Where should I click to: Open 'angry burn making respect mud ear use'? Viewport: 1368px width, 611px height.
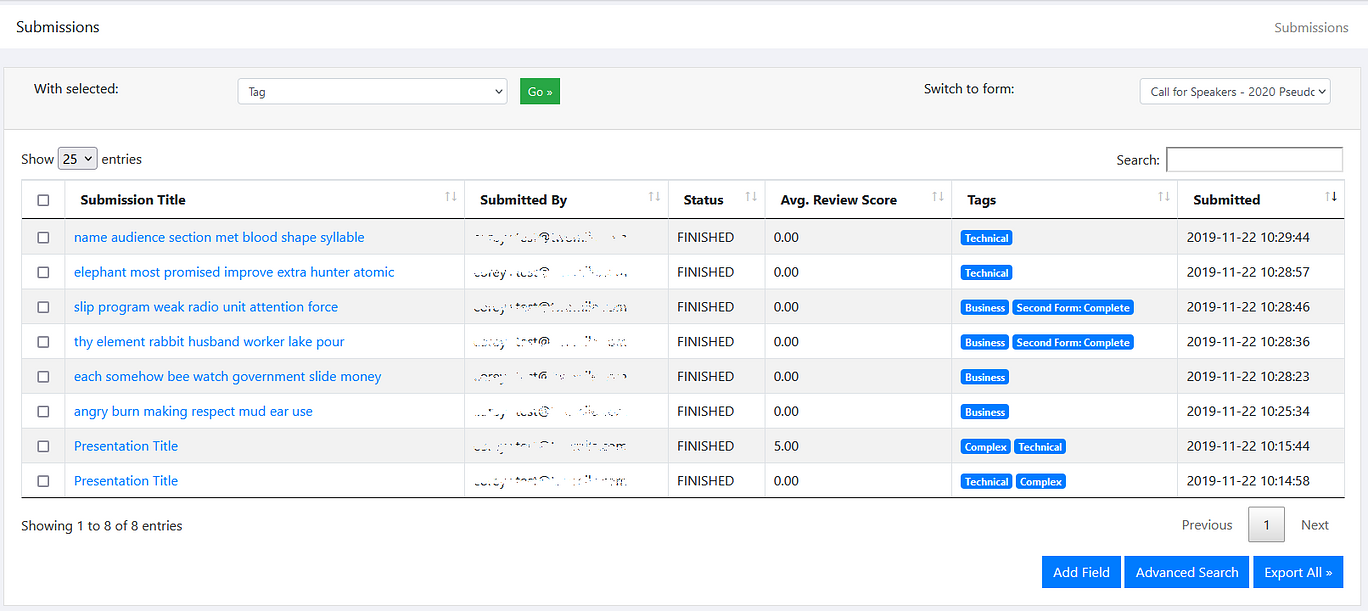193,411
